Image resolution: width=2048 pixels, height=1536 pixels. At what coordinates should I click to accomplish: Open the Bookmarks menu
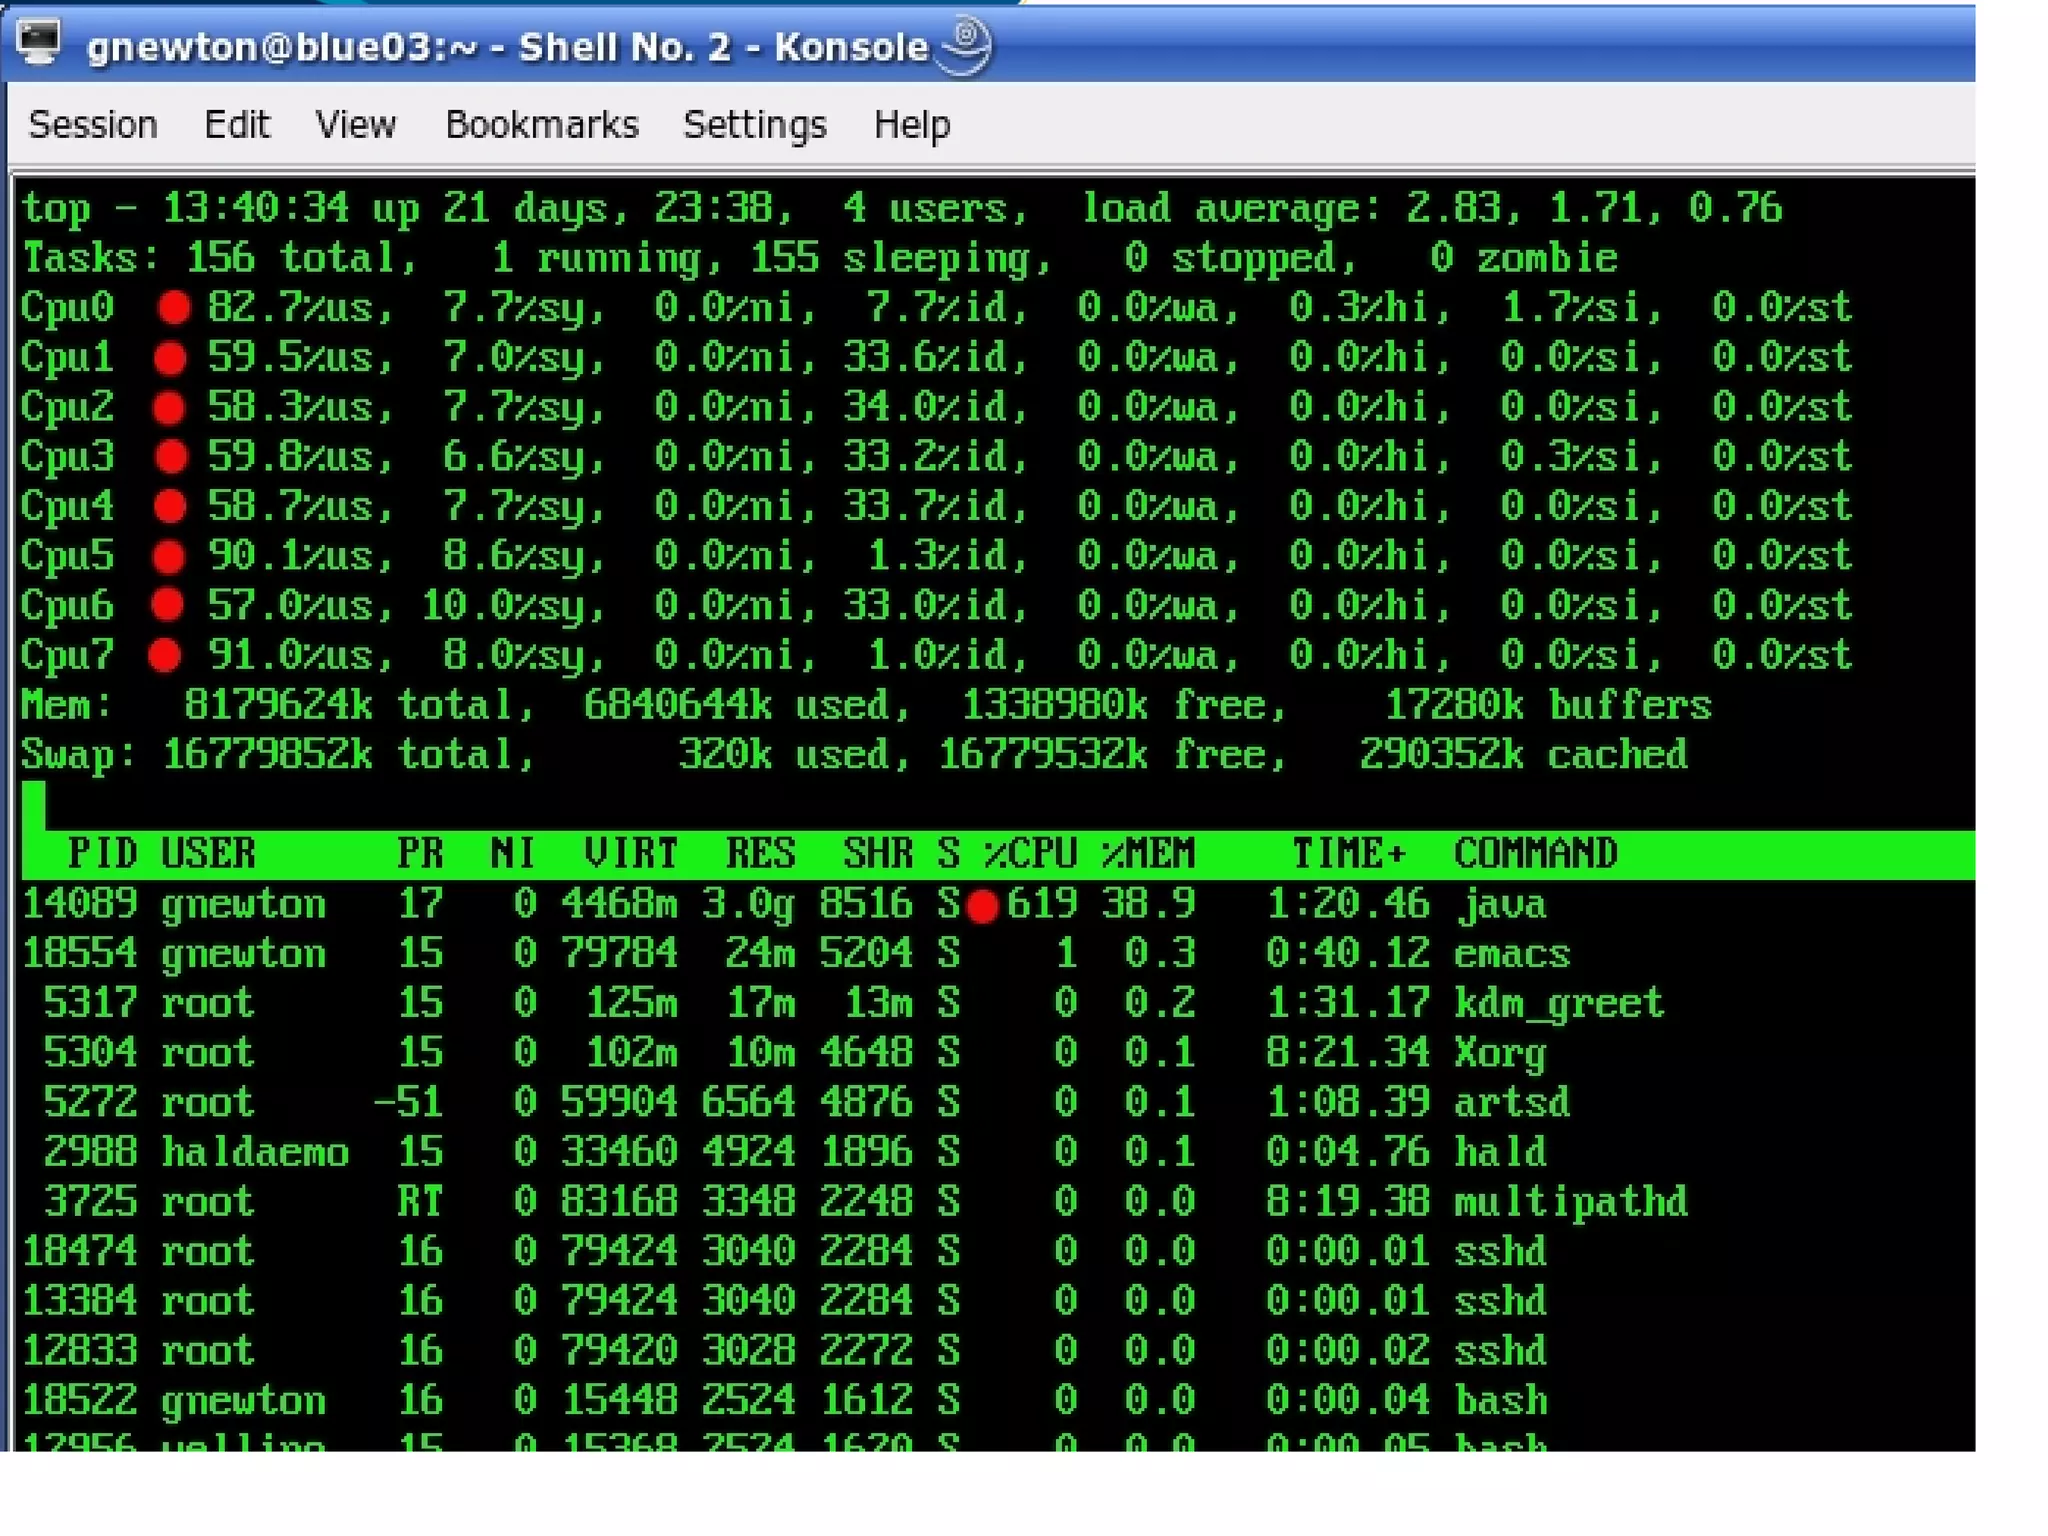click(541, 125)
